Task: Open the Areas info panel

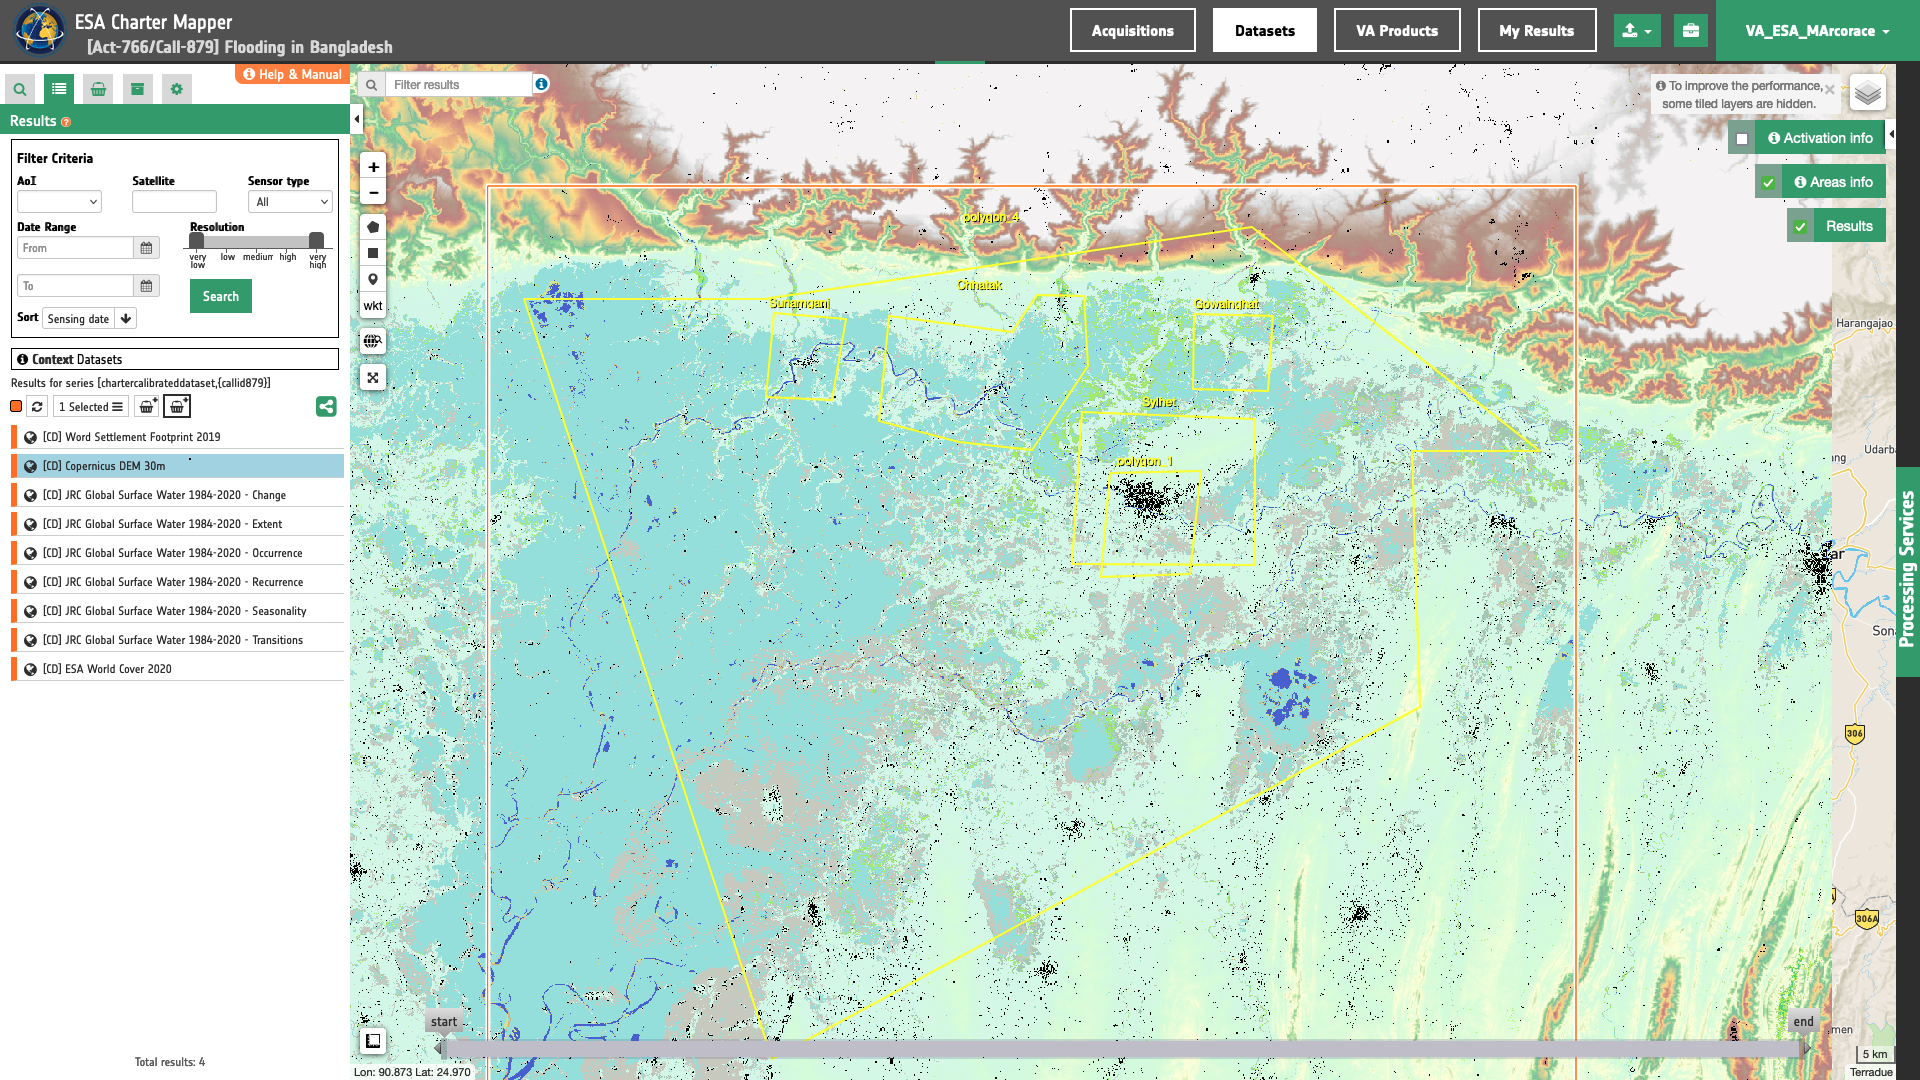Action: (x=1834, y=183)
